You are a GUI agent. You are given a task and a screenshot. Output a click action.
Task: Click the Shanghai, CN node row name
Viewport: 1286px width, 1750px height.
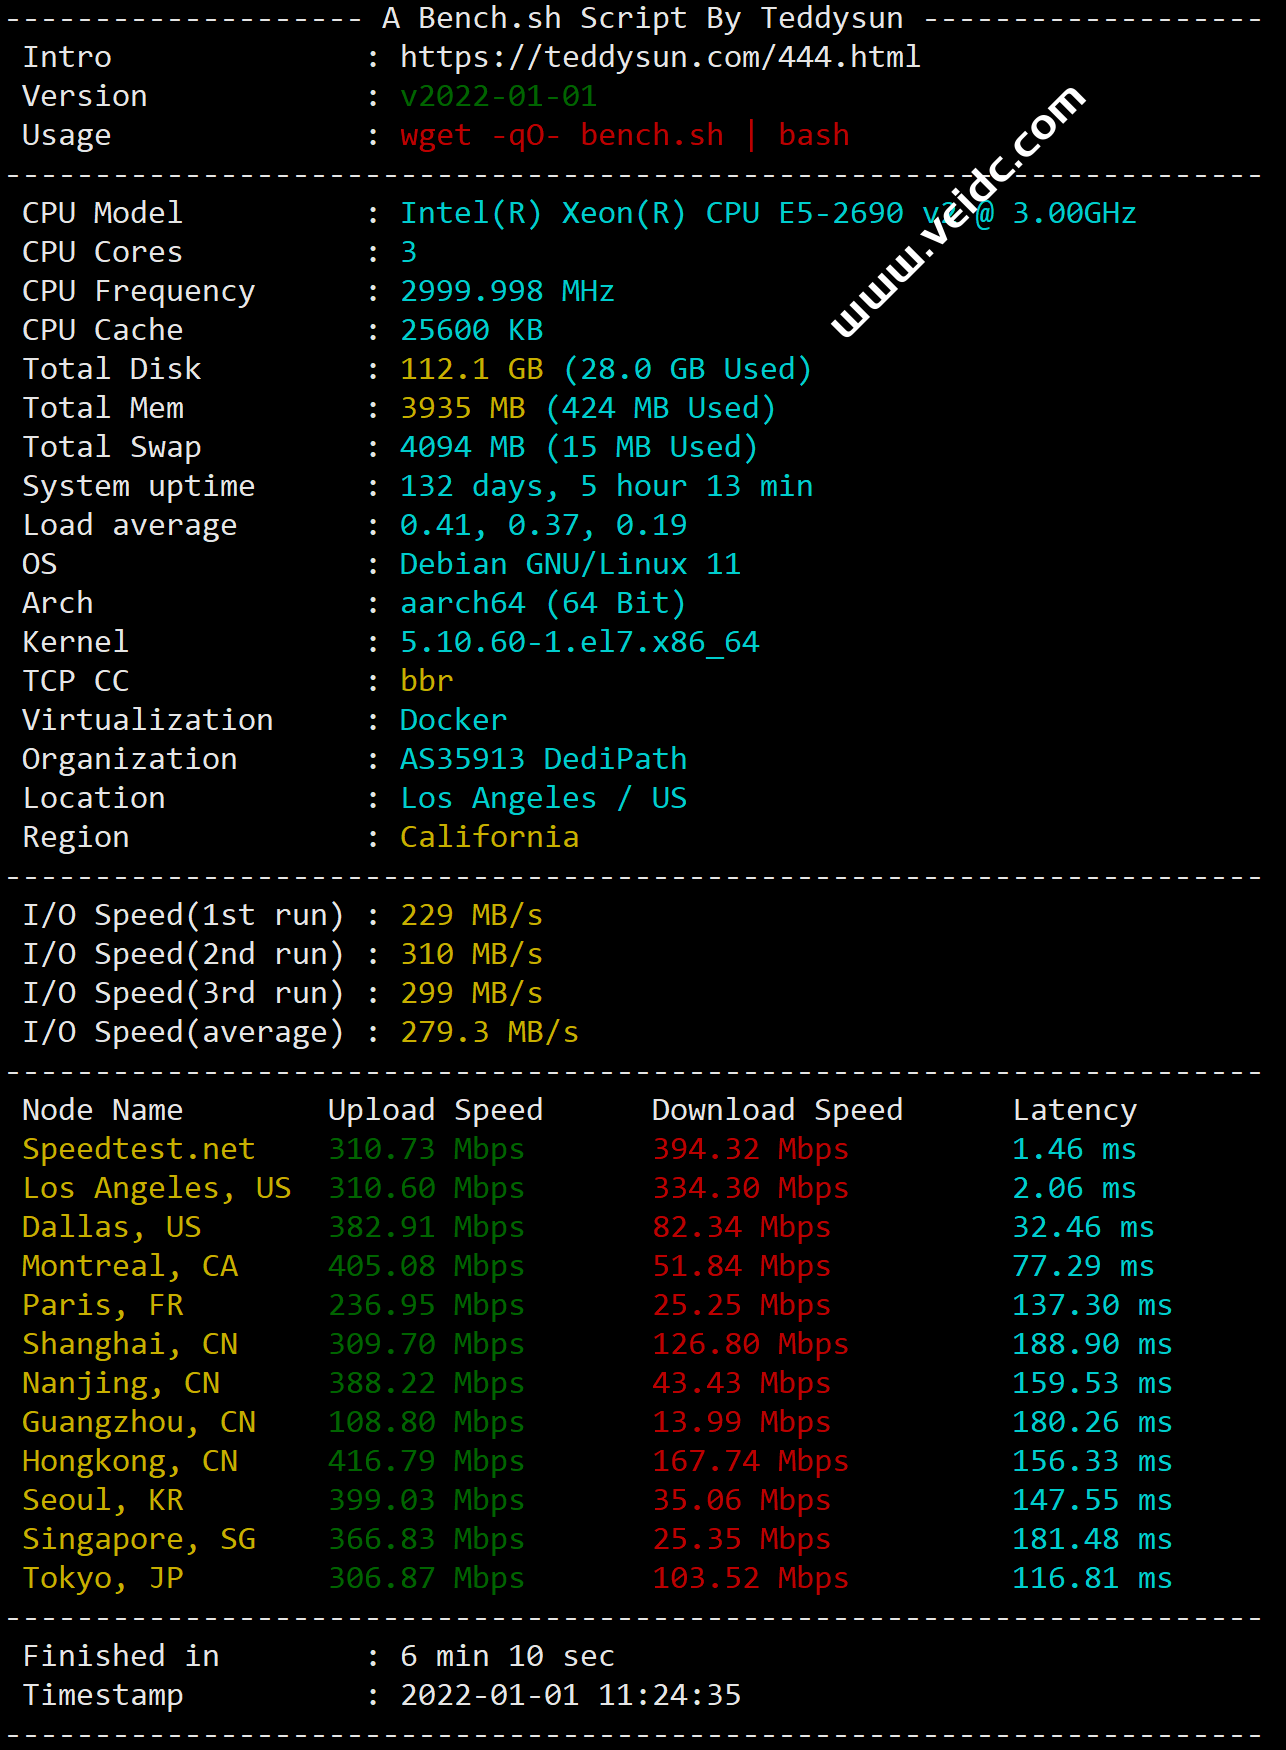click(x=130, y=1344)
